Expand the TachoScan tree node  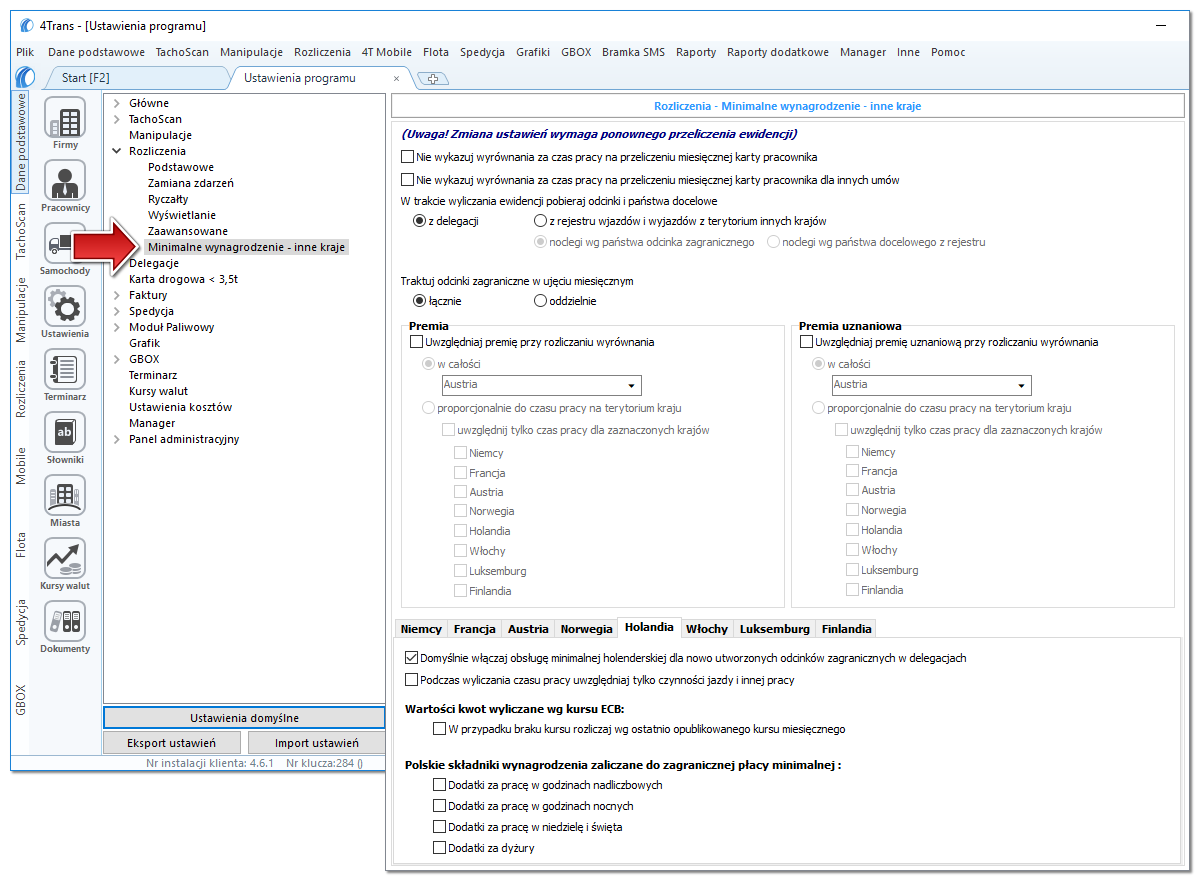117,119
